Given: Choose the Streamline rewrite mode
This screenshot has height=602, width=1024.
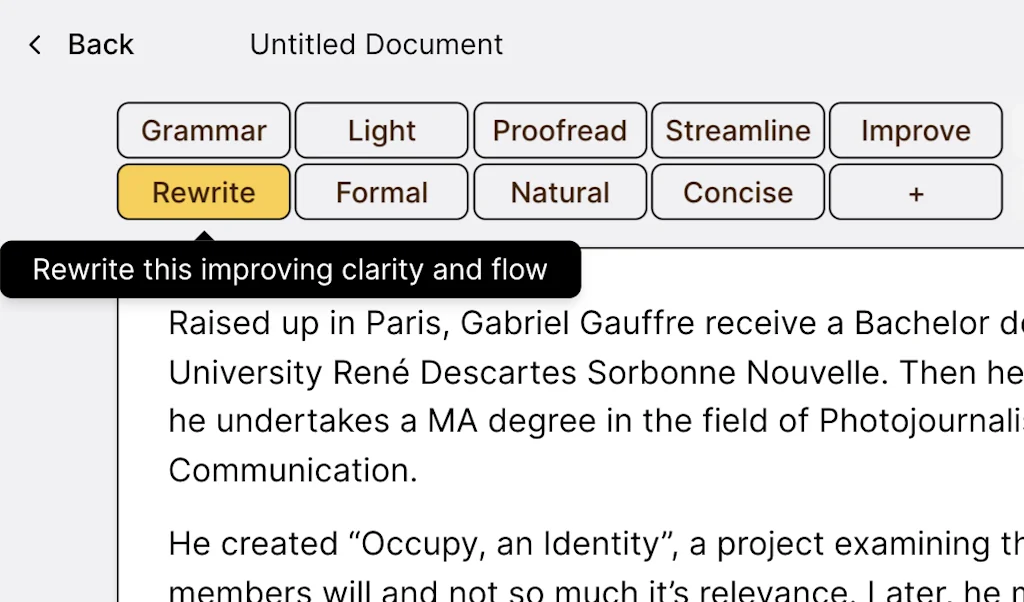Looking at the screenshot, I should pyautogui.click(x=737, y=130).
